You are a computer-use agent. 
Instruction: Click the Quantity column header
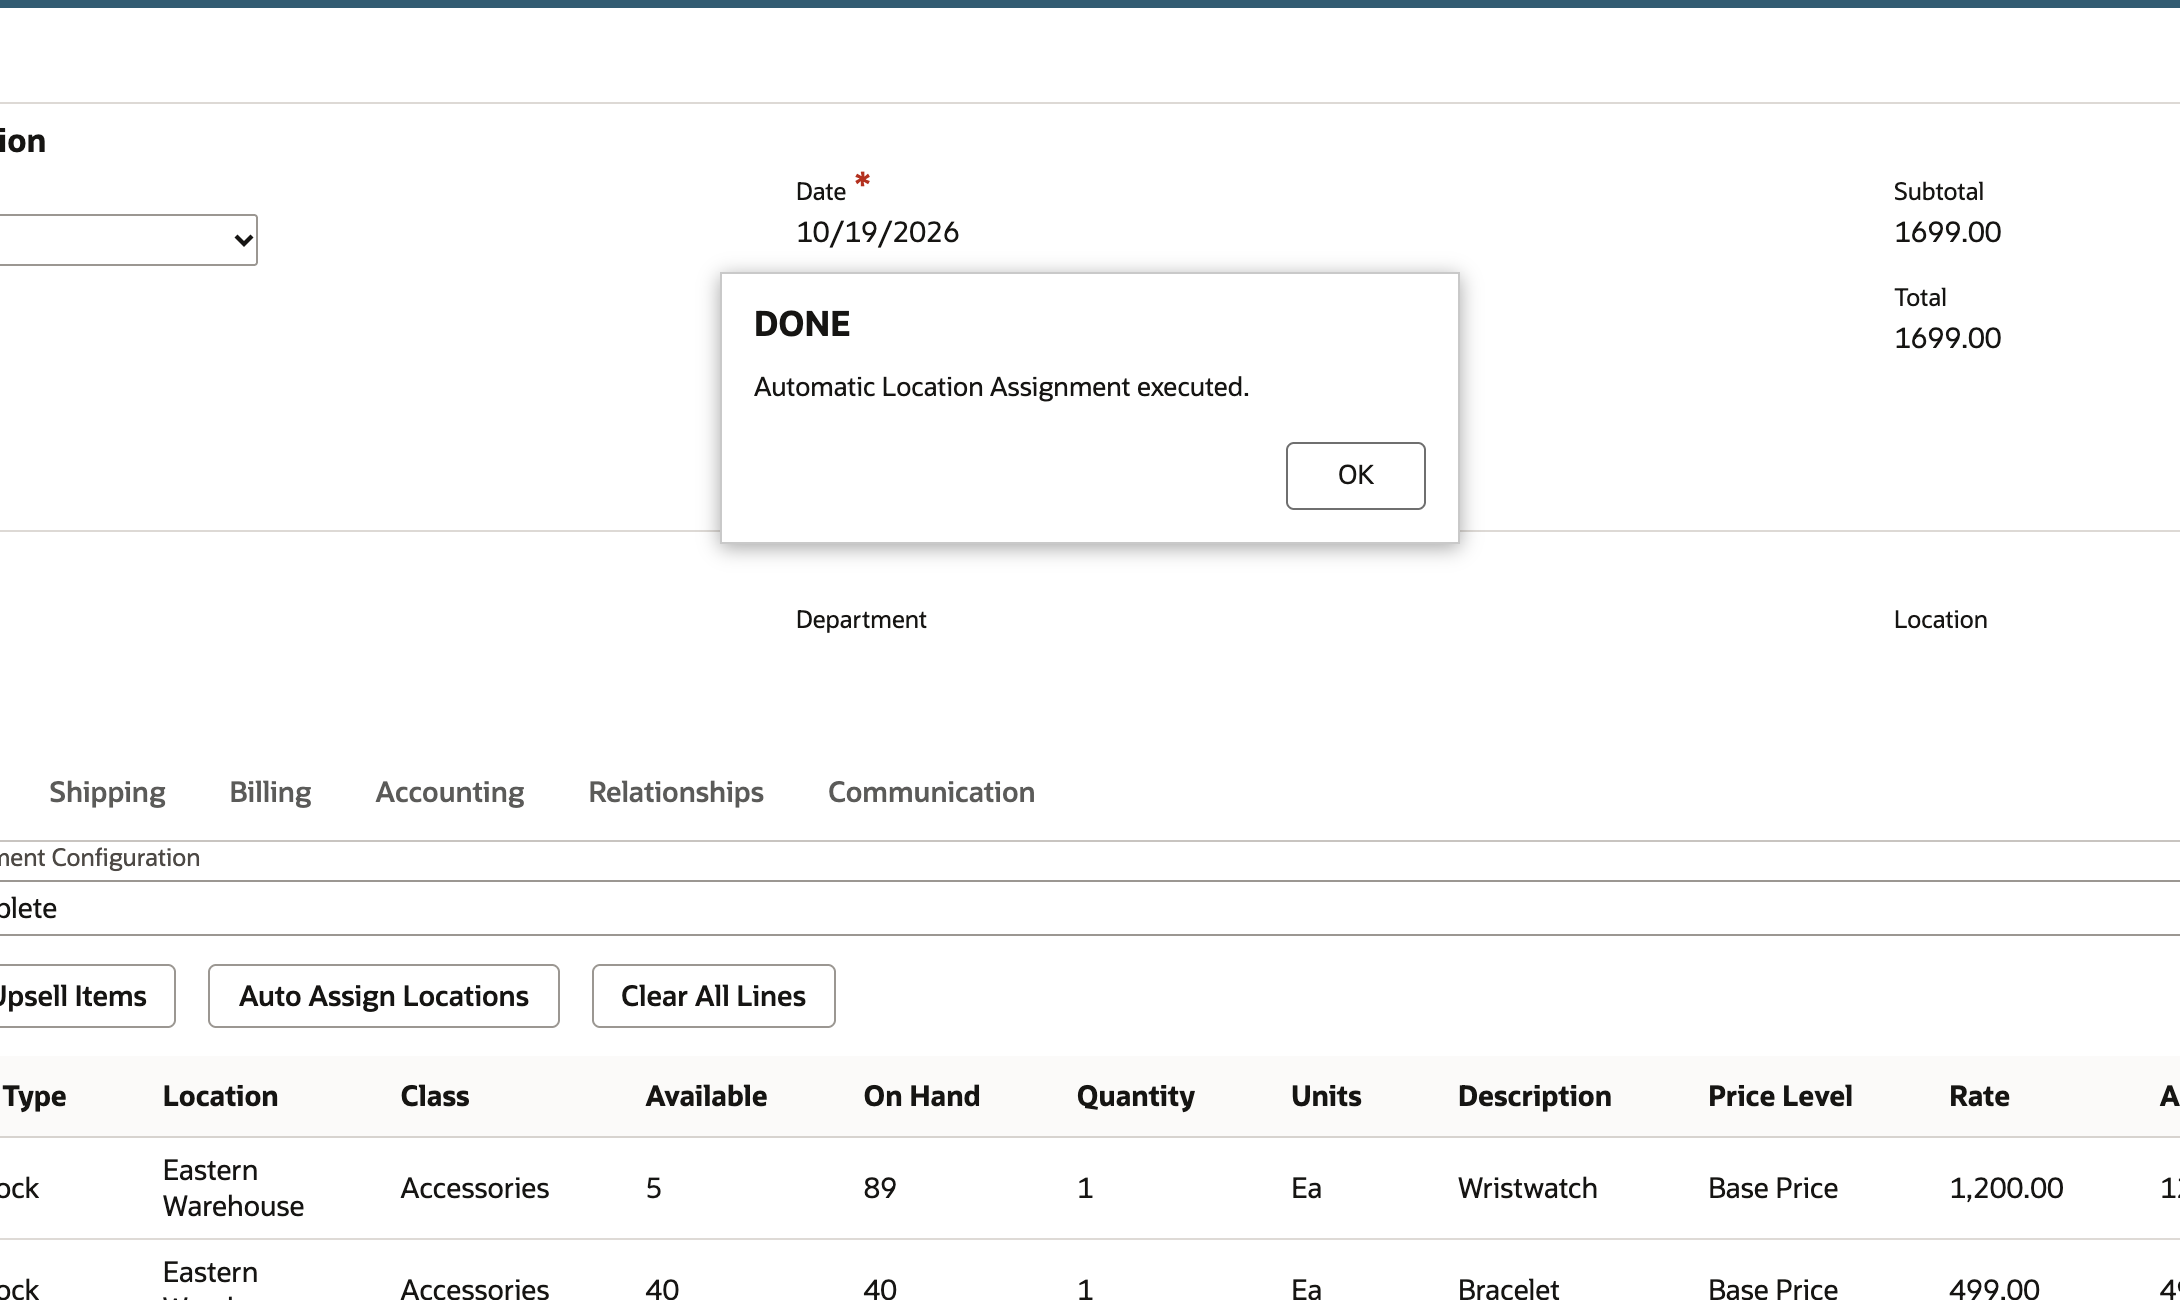click(x=1135, y=1096)
